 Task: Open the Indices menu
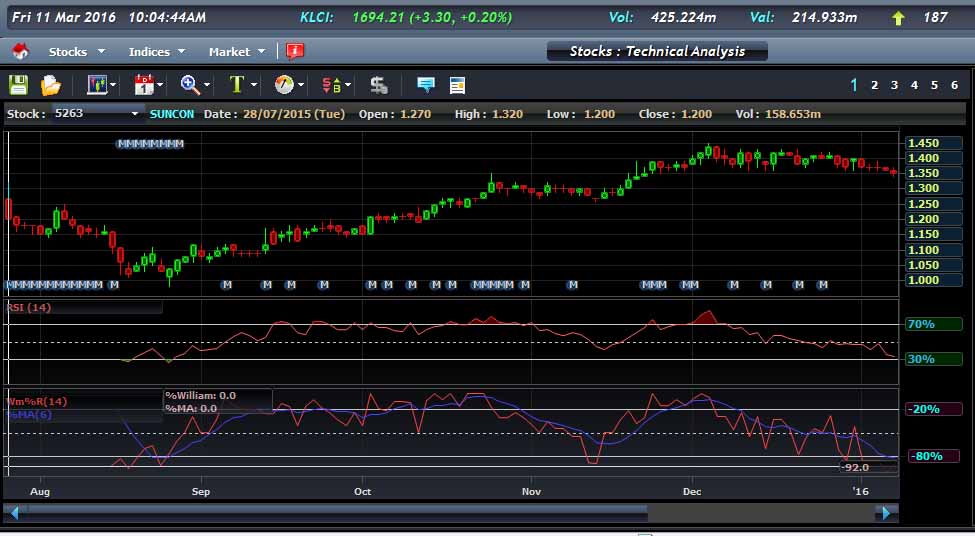pos(157,52)
